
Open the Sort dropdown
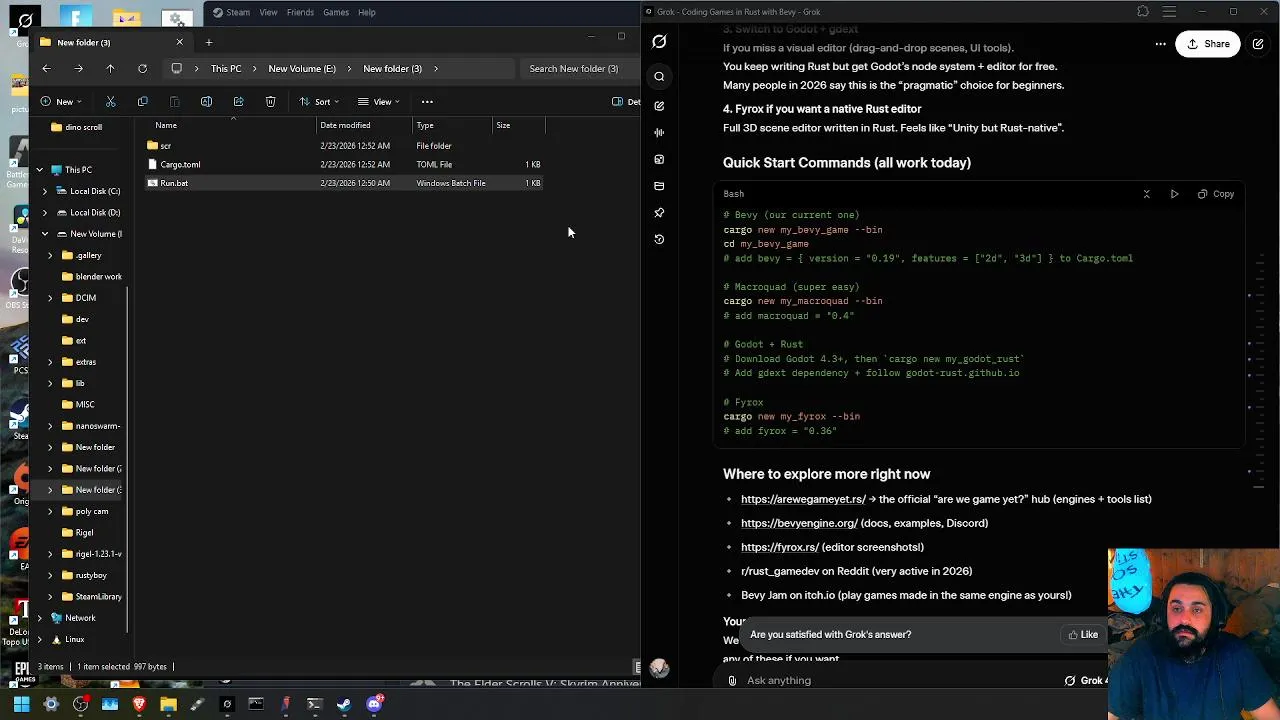319,102
